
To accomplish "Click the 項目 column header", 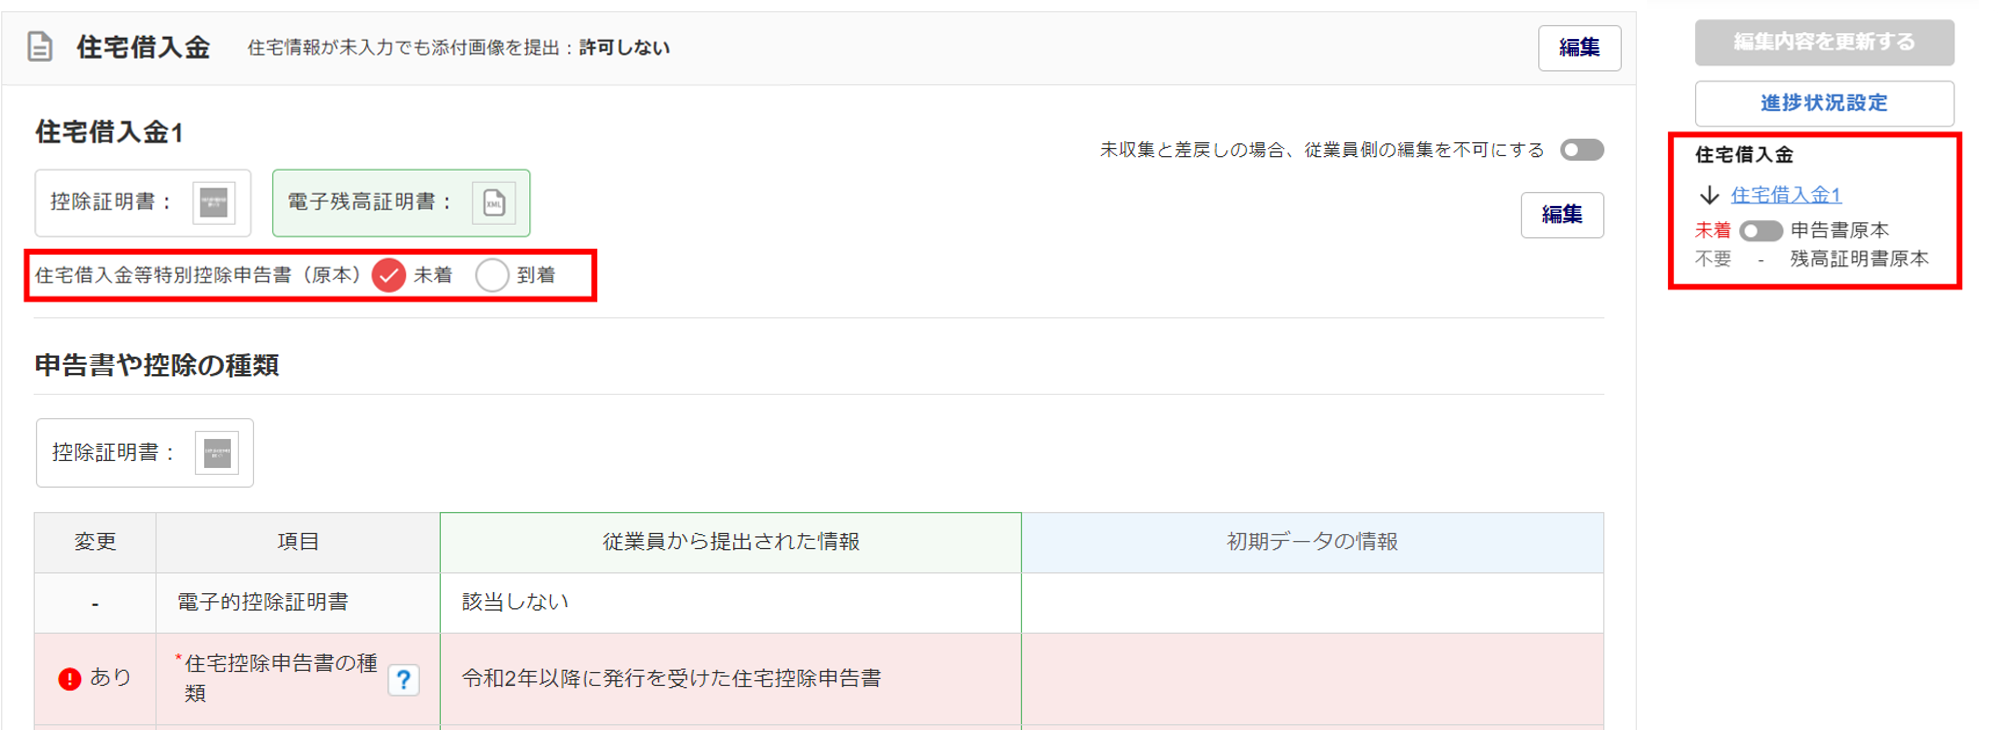I will [298, 542].
